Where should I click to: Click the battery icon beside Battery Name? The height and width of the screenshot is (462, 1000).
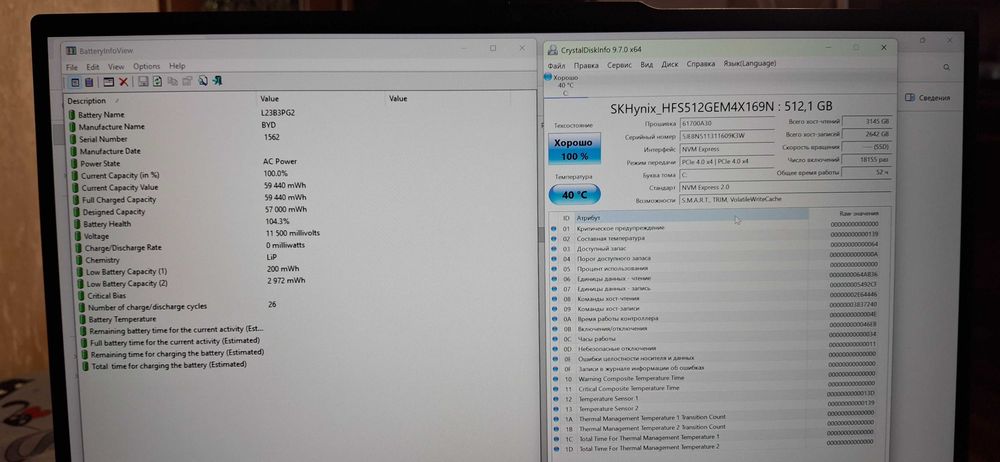pos(72,114)
